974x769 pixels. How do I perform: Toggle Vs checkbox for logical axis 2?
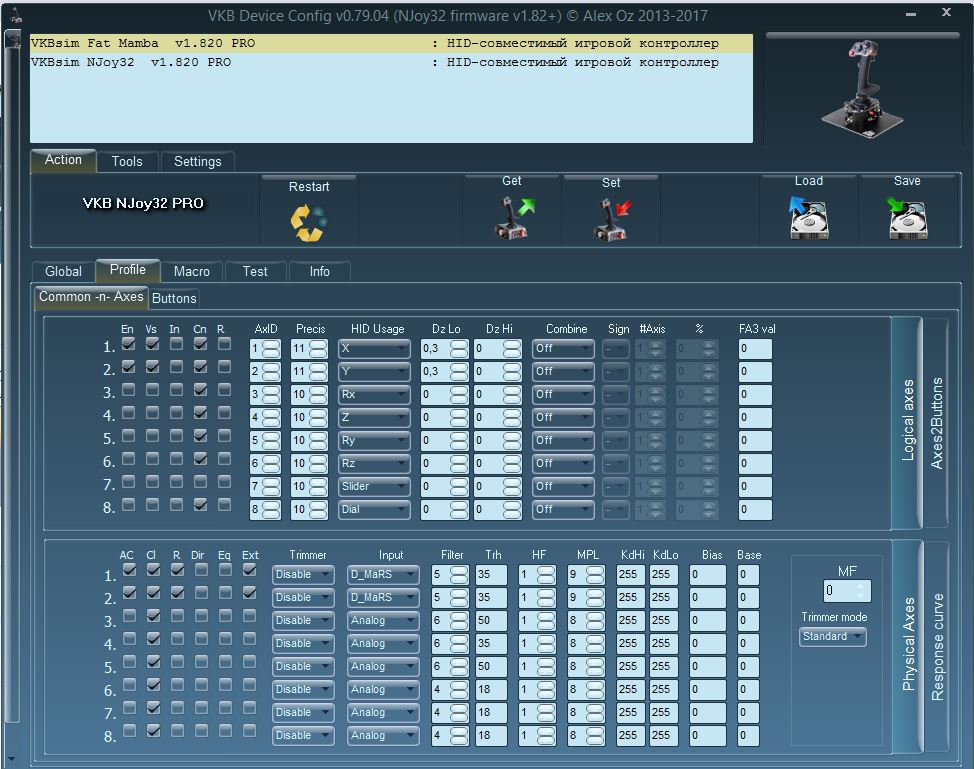pyautogui.click(x=152, y=366)
